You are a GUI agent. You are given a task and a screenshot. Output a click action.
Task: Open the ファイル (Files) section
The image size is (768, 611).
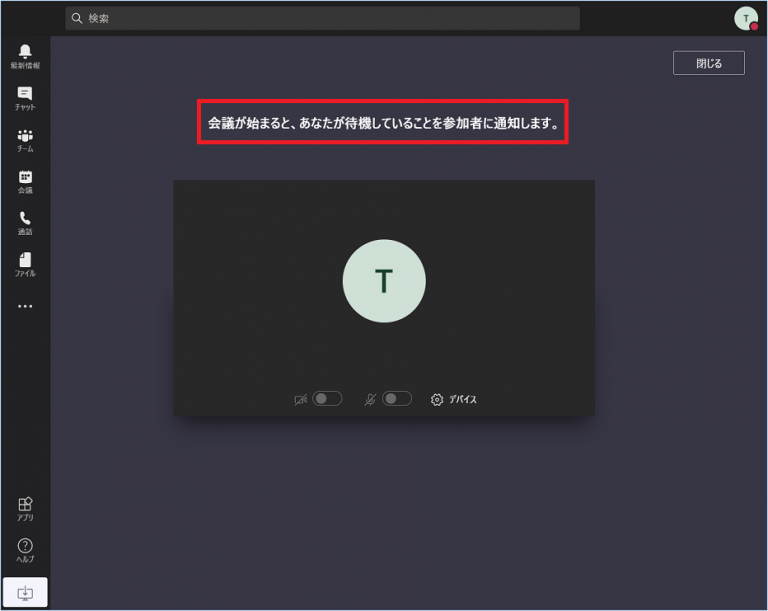(x=25, y=264)
